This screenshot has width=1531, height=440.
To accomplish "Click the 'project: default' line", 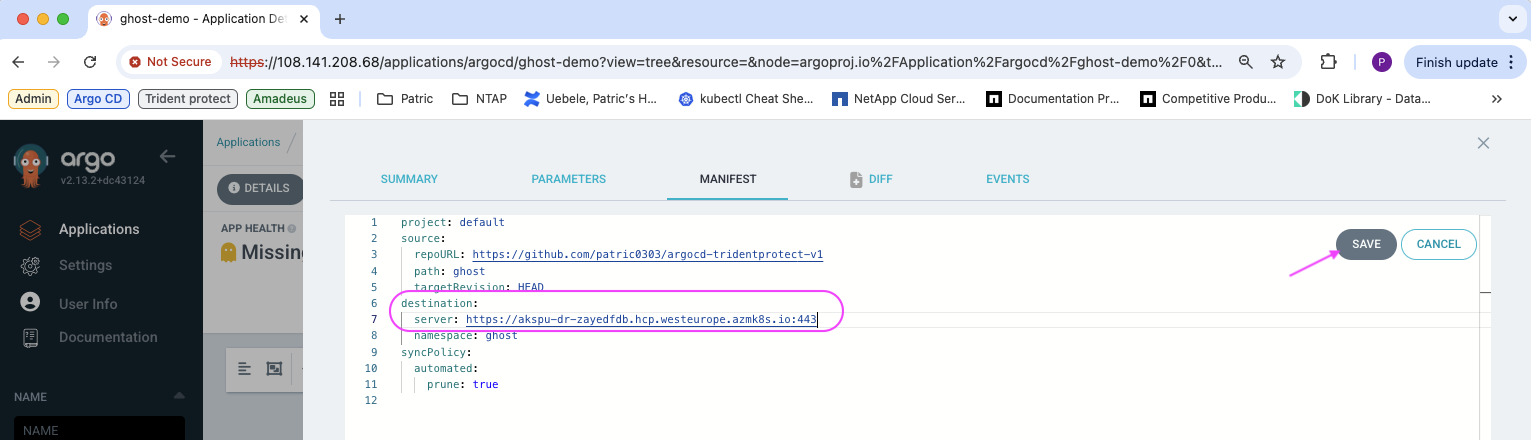I will (x=453, y=222).
